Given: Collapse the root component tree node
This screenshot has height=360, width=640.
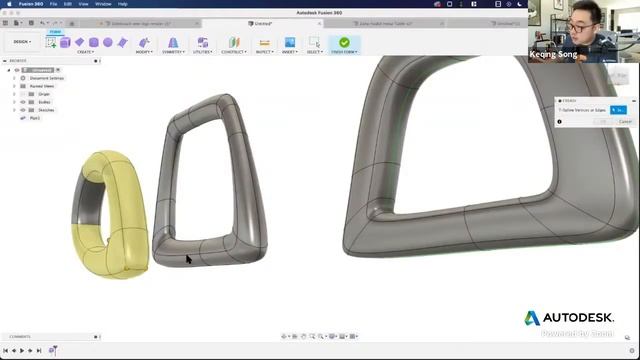Looking at the screenshot, I should click(9, 70).
